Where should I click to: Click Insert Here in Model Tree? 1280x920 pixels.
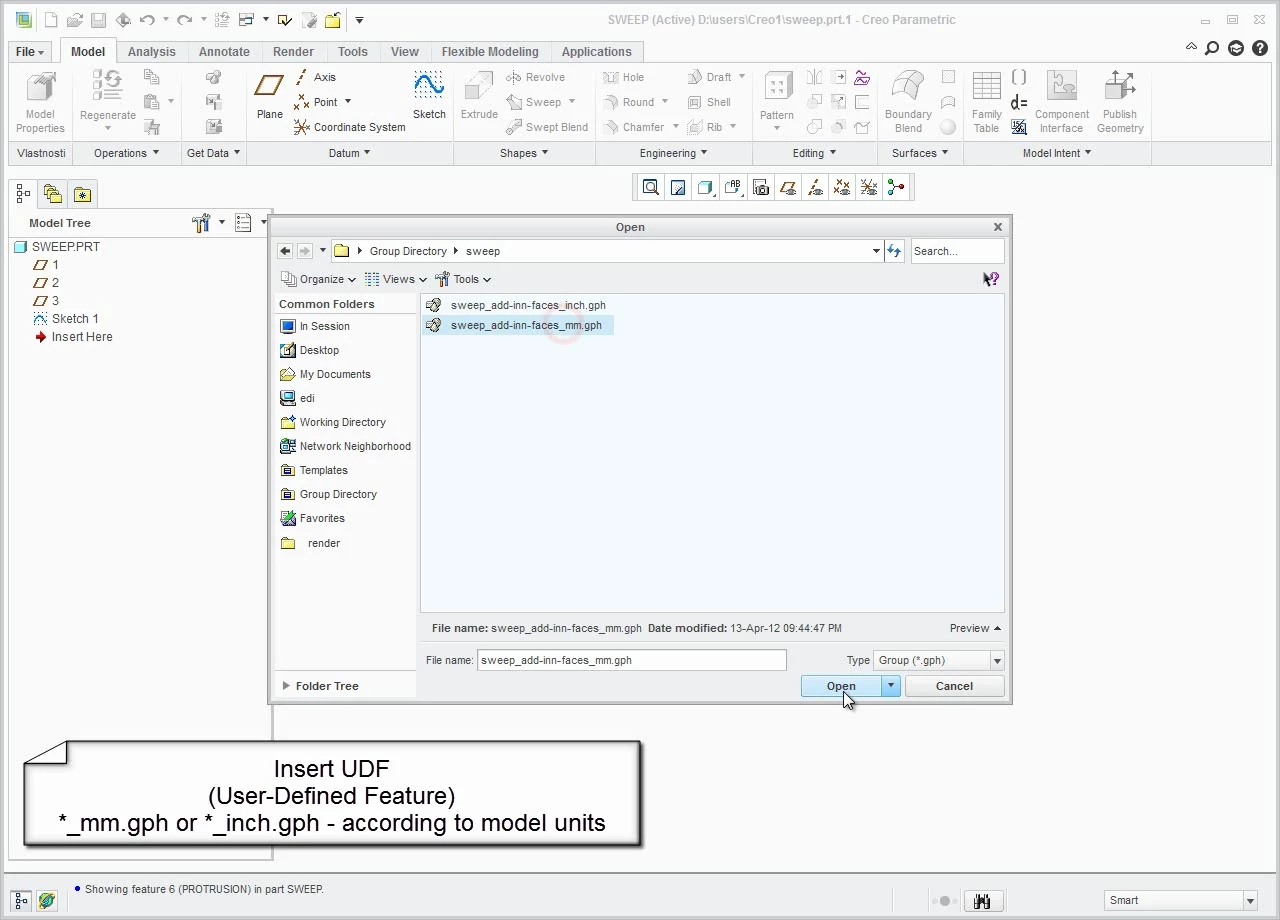pos(73,337)
